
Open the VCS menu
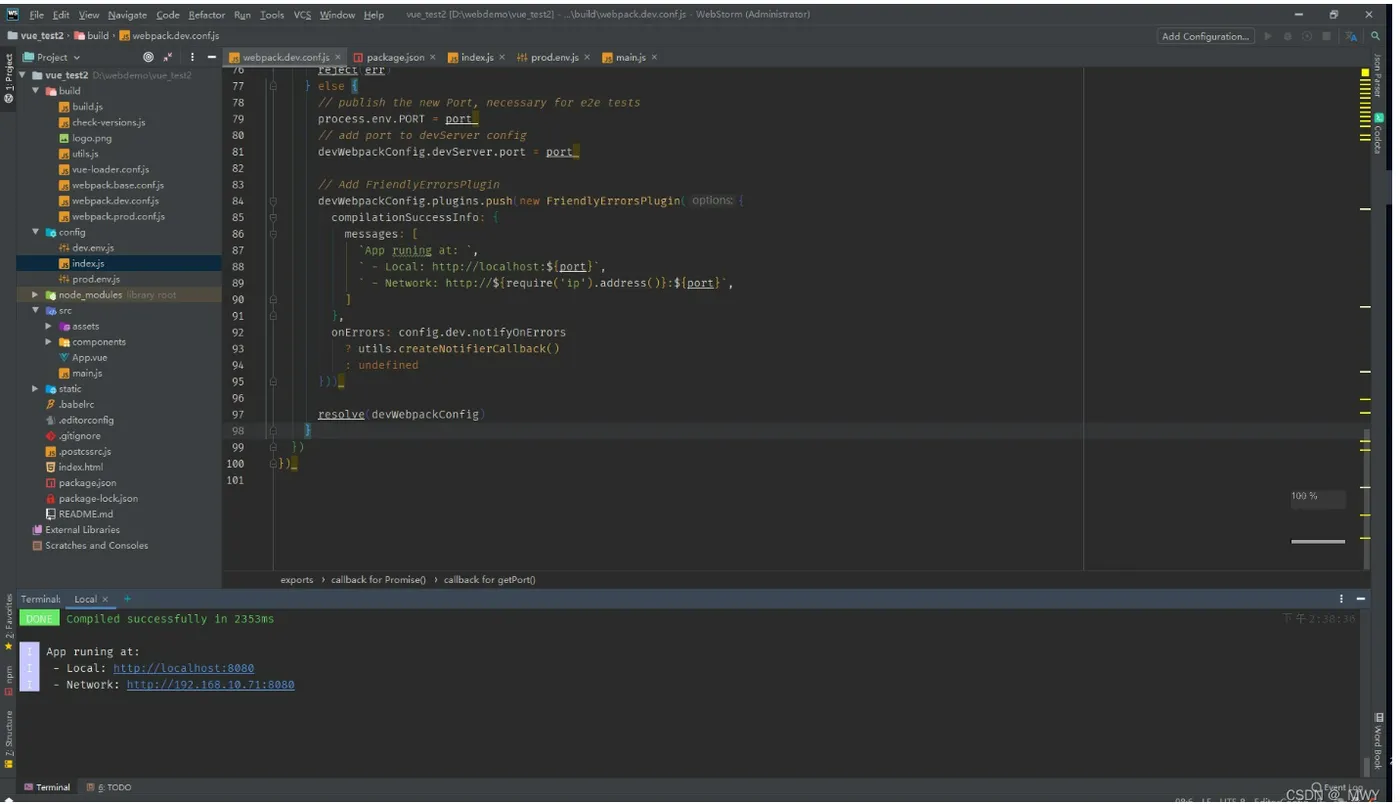(x=302, y=15)
